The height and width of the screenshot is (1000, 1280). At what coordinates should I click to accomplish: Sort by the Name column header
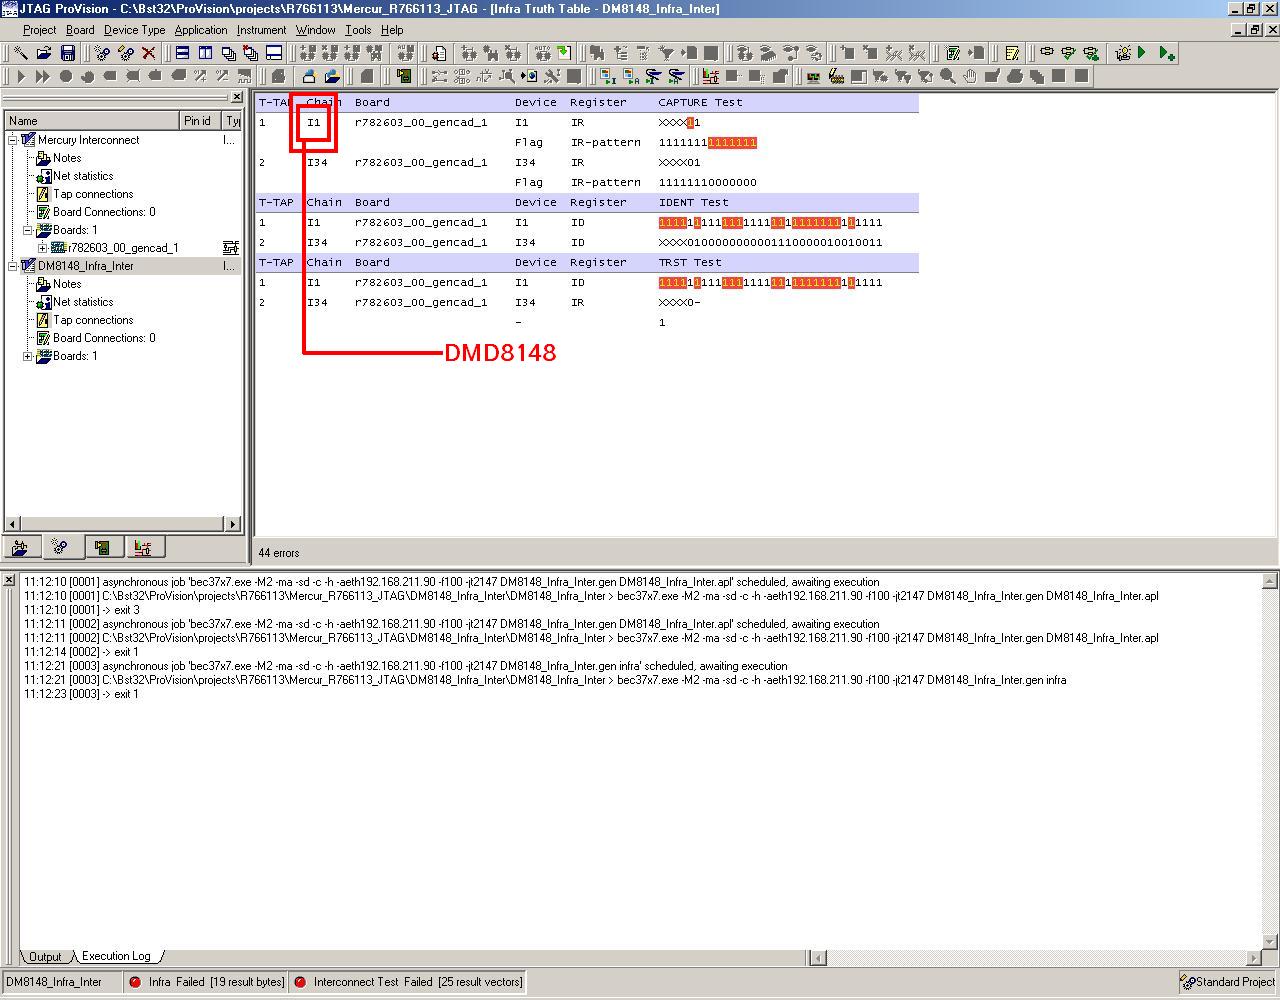coord(92,120)
